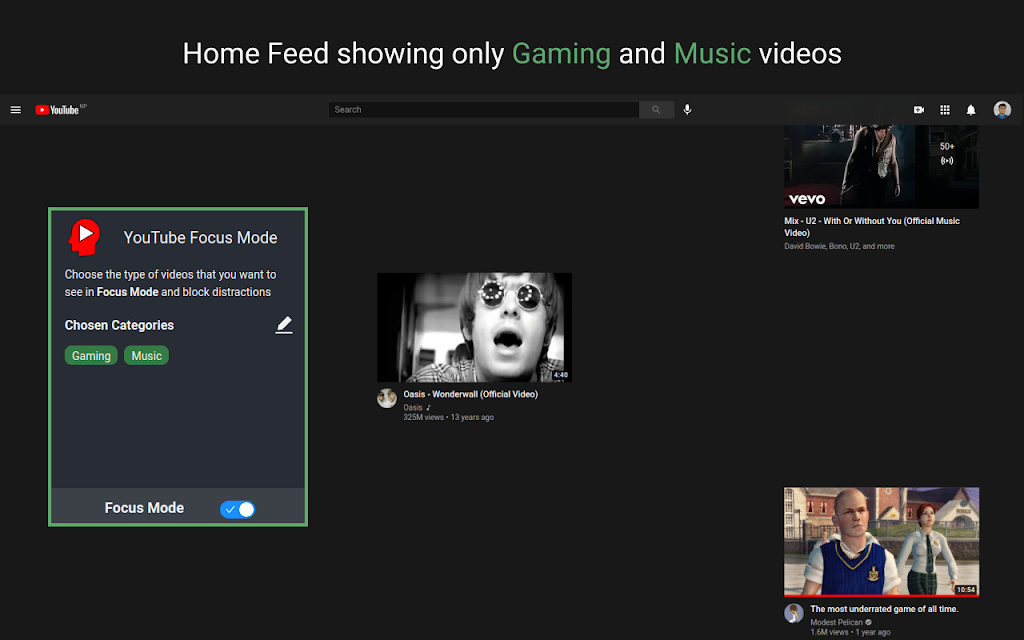Open the YouTube apps grid icon
1024x640 pixels.
point(945,110)
